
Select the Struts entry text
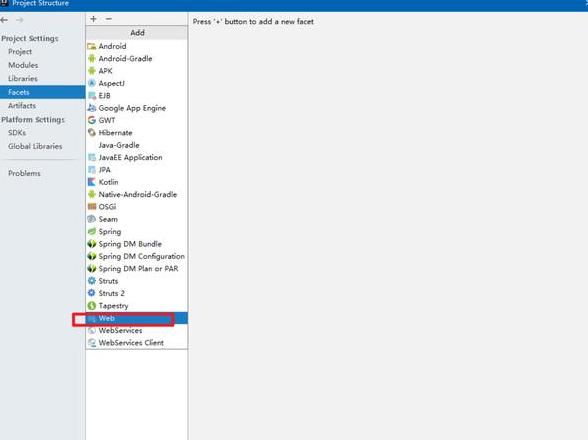(108, 281)
